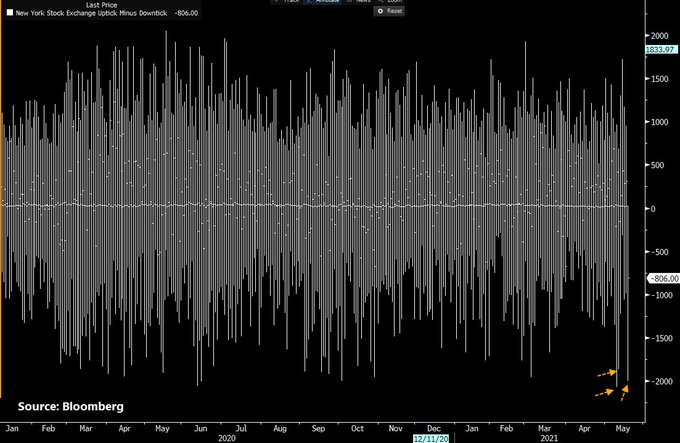Viewport: 680px width, 443px height.
Task: Click the Jun label on the time axis
Action: click(200, 429)
